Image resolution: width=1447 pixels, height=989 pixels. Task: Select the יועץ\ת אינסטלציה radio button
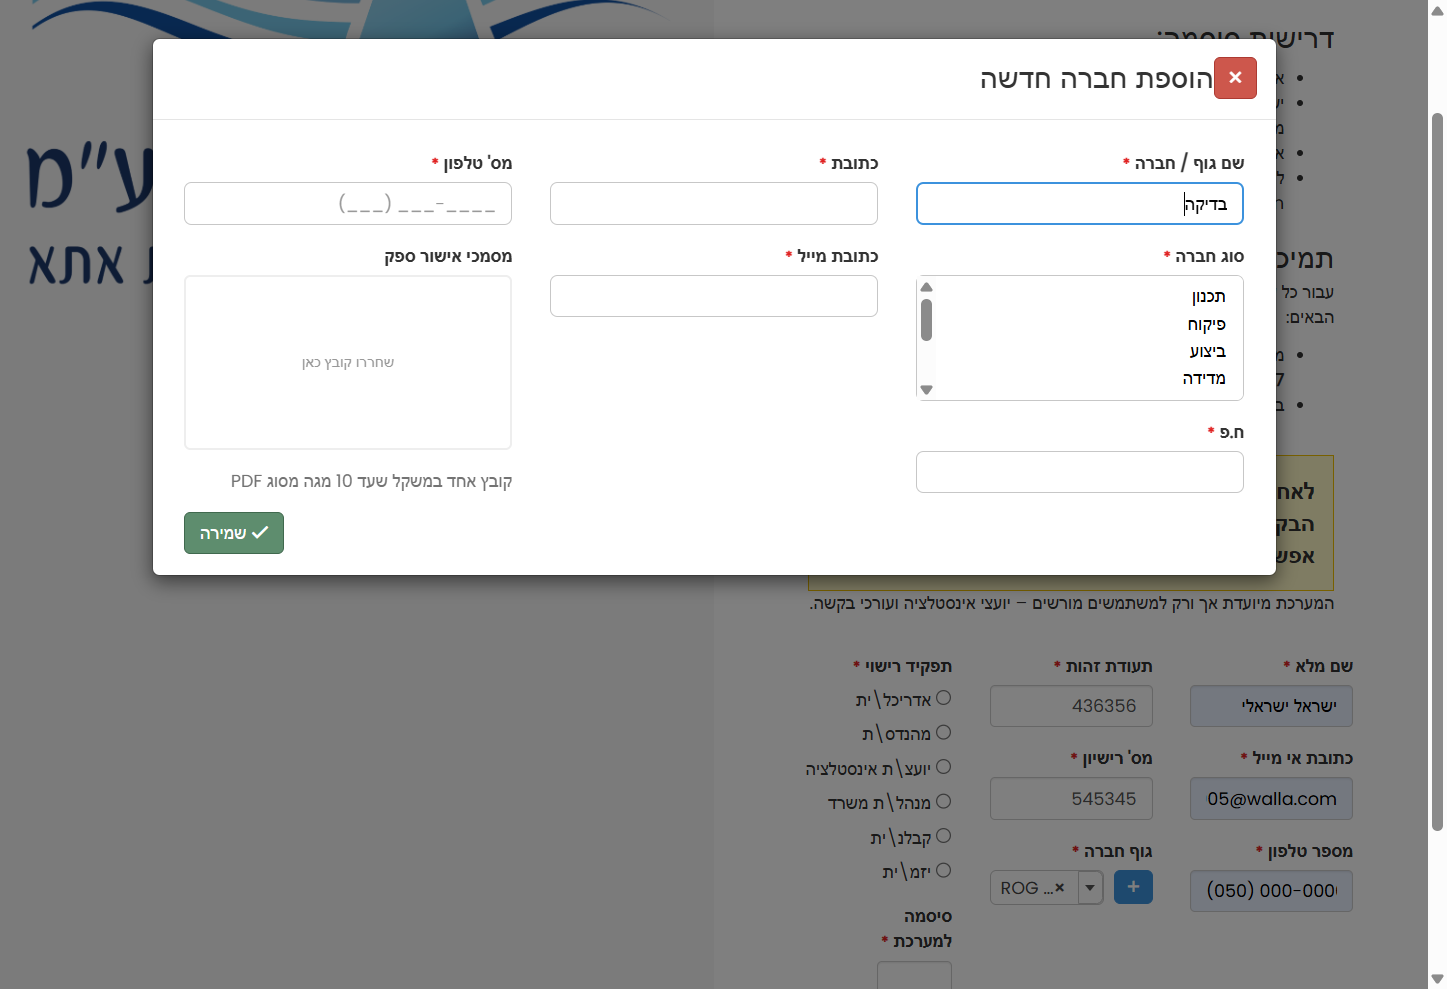pyautogui.click(x=943, y=767)
